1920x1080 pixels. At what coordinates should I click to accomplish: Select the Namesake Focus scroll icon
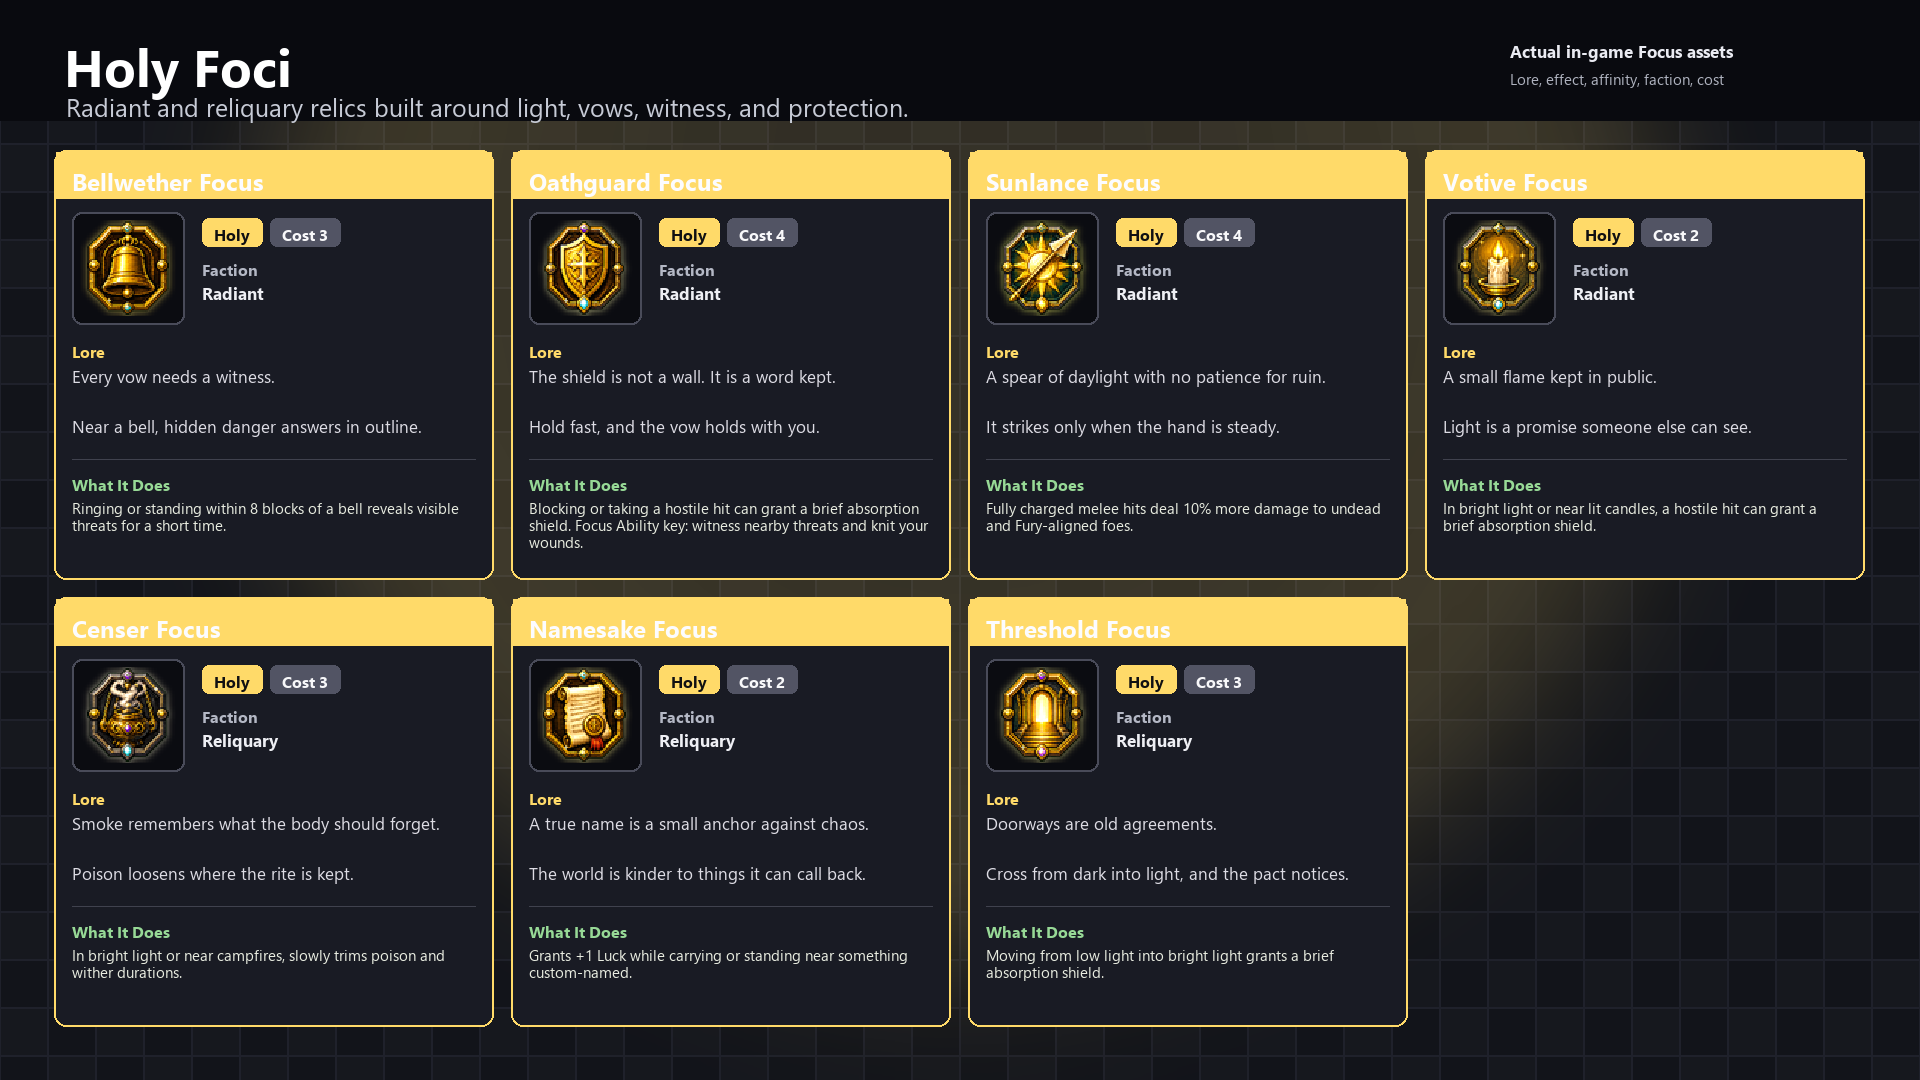tap(585, 715)
